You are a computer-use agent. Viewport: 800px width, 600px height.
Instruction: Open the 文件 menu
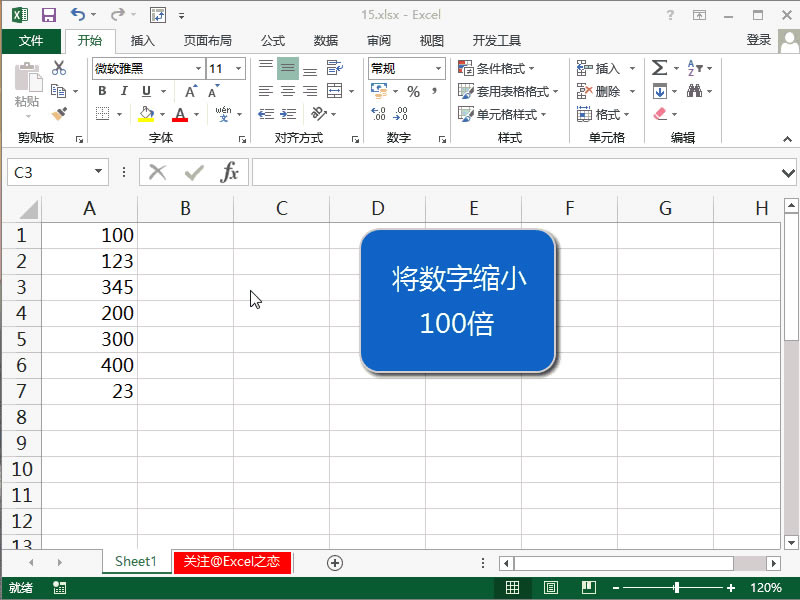[x=31, y=41]
